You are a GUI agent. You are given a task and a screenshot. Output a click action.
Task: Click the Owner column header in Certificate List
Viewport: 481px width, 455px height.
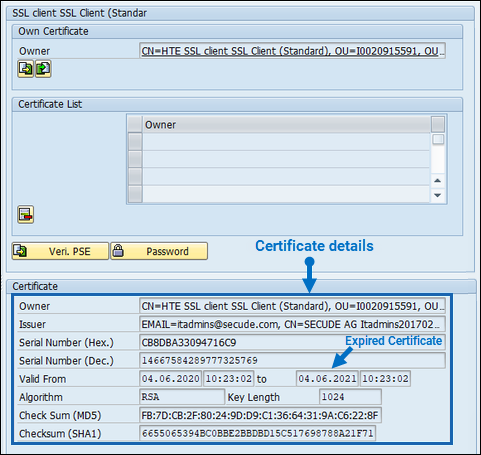286,125
